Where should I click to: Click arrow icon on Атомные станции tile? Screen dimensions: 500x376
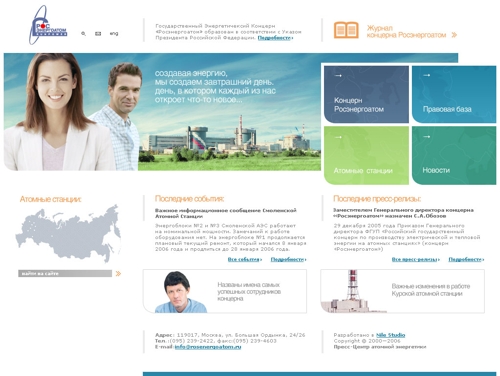(x=338, y=137)
